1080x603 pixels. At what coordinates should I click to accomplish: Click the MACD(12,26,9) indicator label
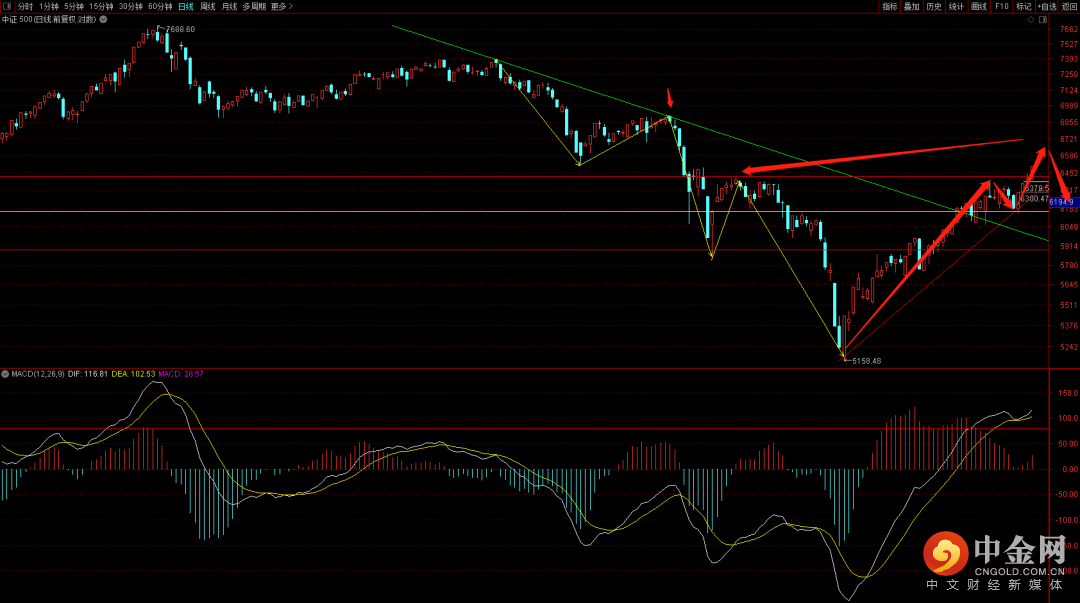[x=38, y=374]
